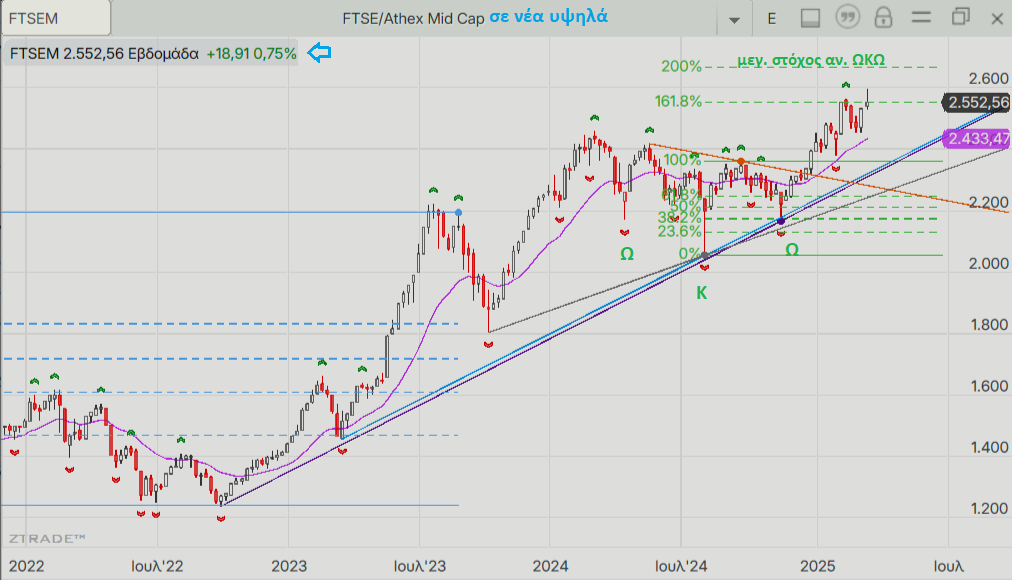Click the blue anchor dot on horizontal line
The width and height of the screenshot is (1012, 580).
(x=458, y=212)
